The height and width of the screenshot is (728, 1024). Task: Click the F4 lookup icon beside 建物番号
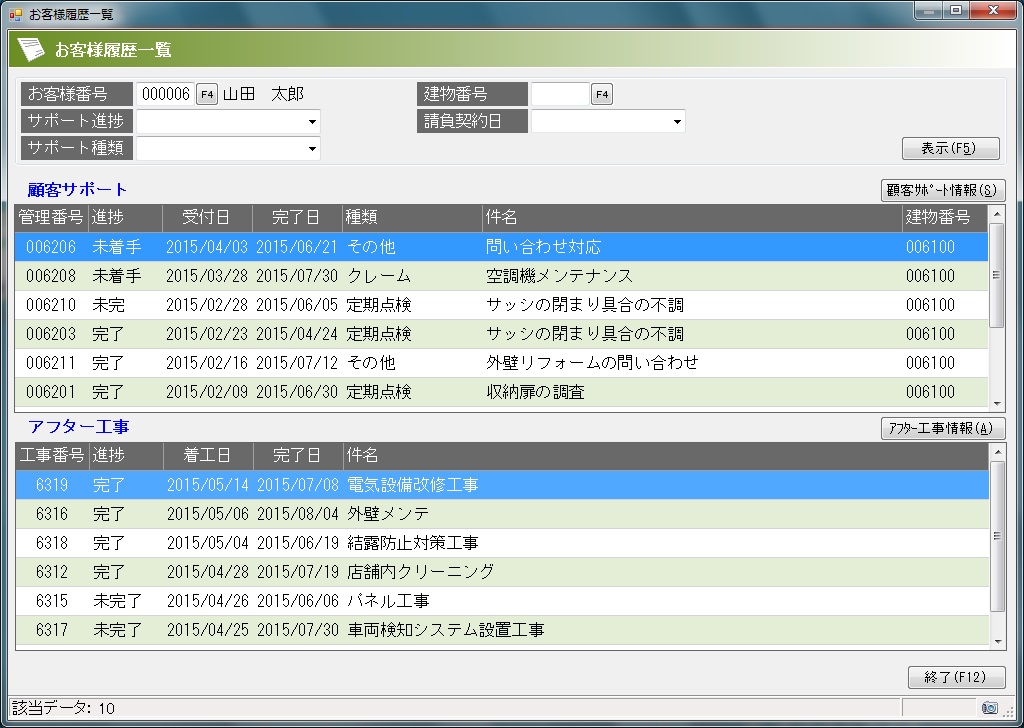tap(601, 94)
